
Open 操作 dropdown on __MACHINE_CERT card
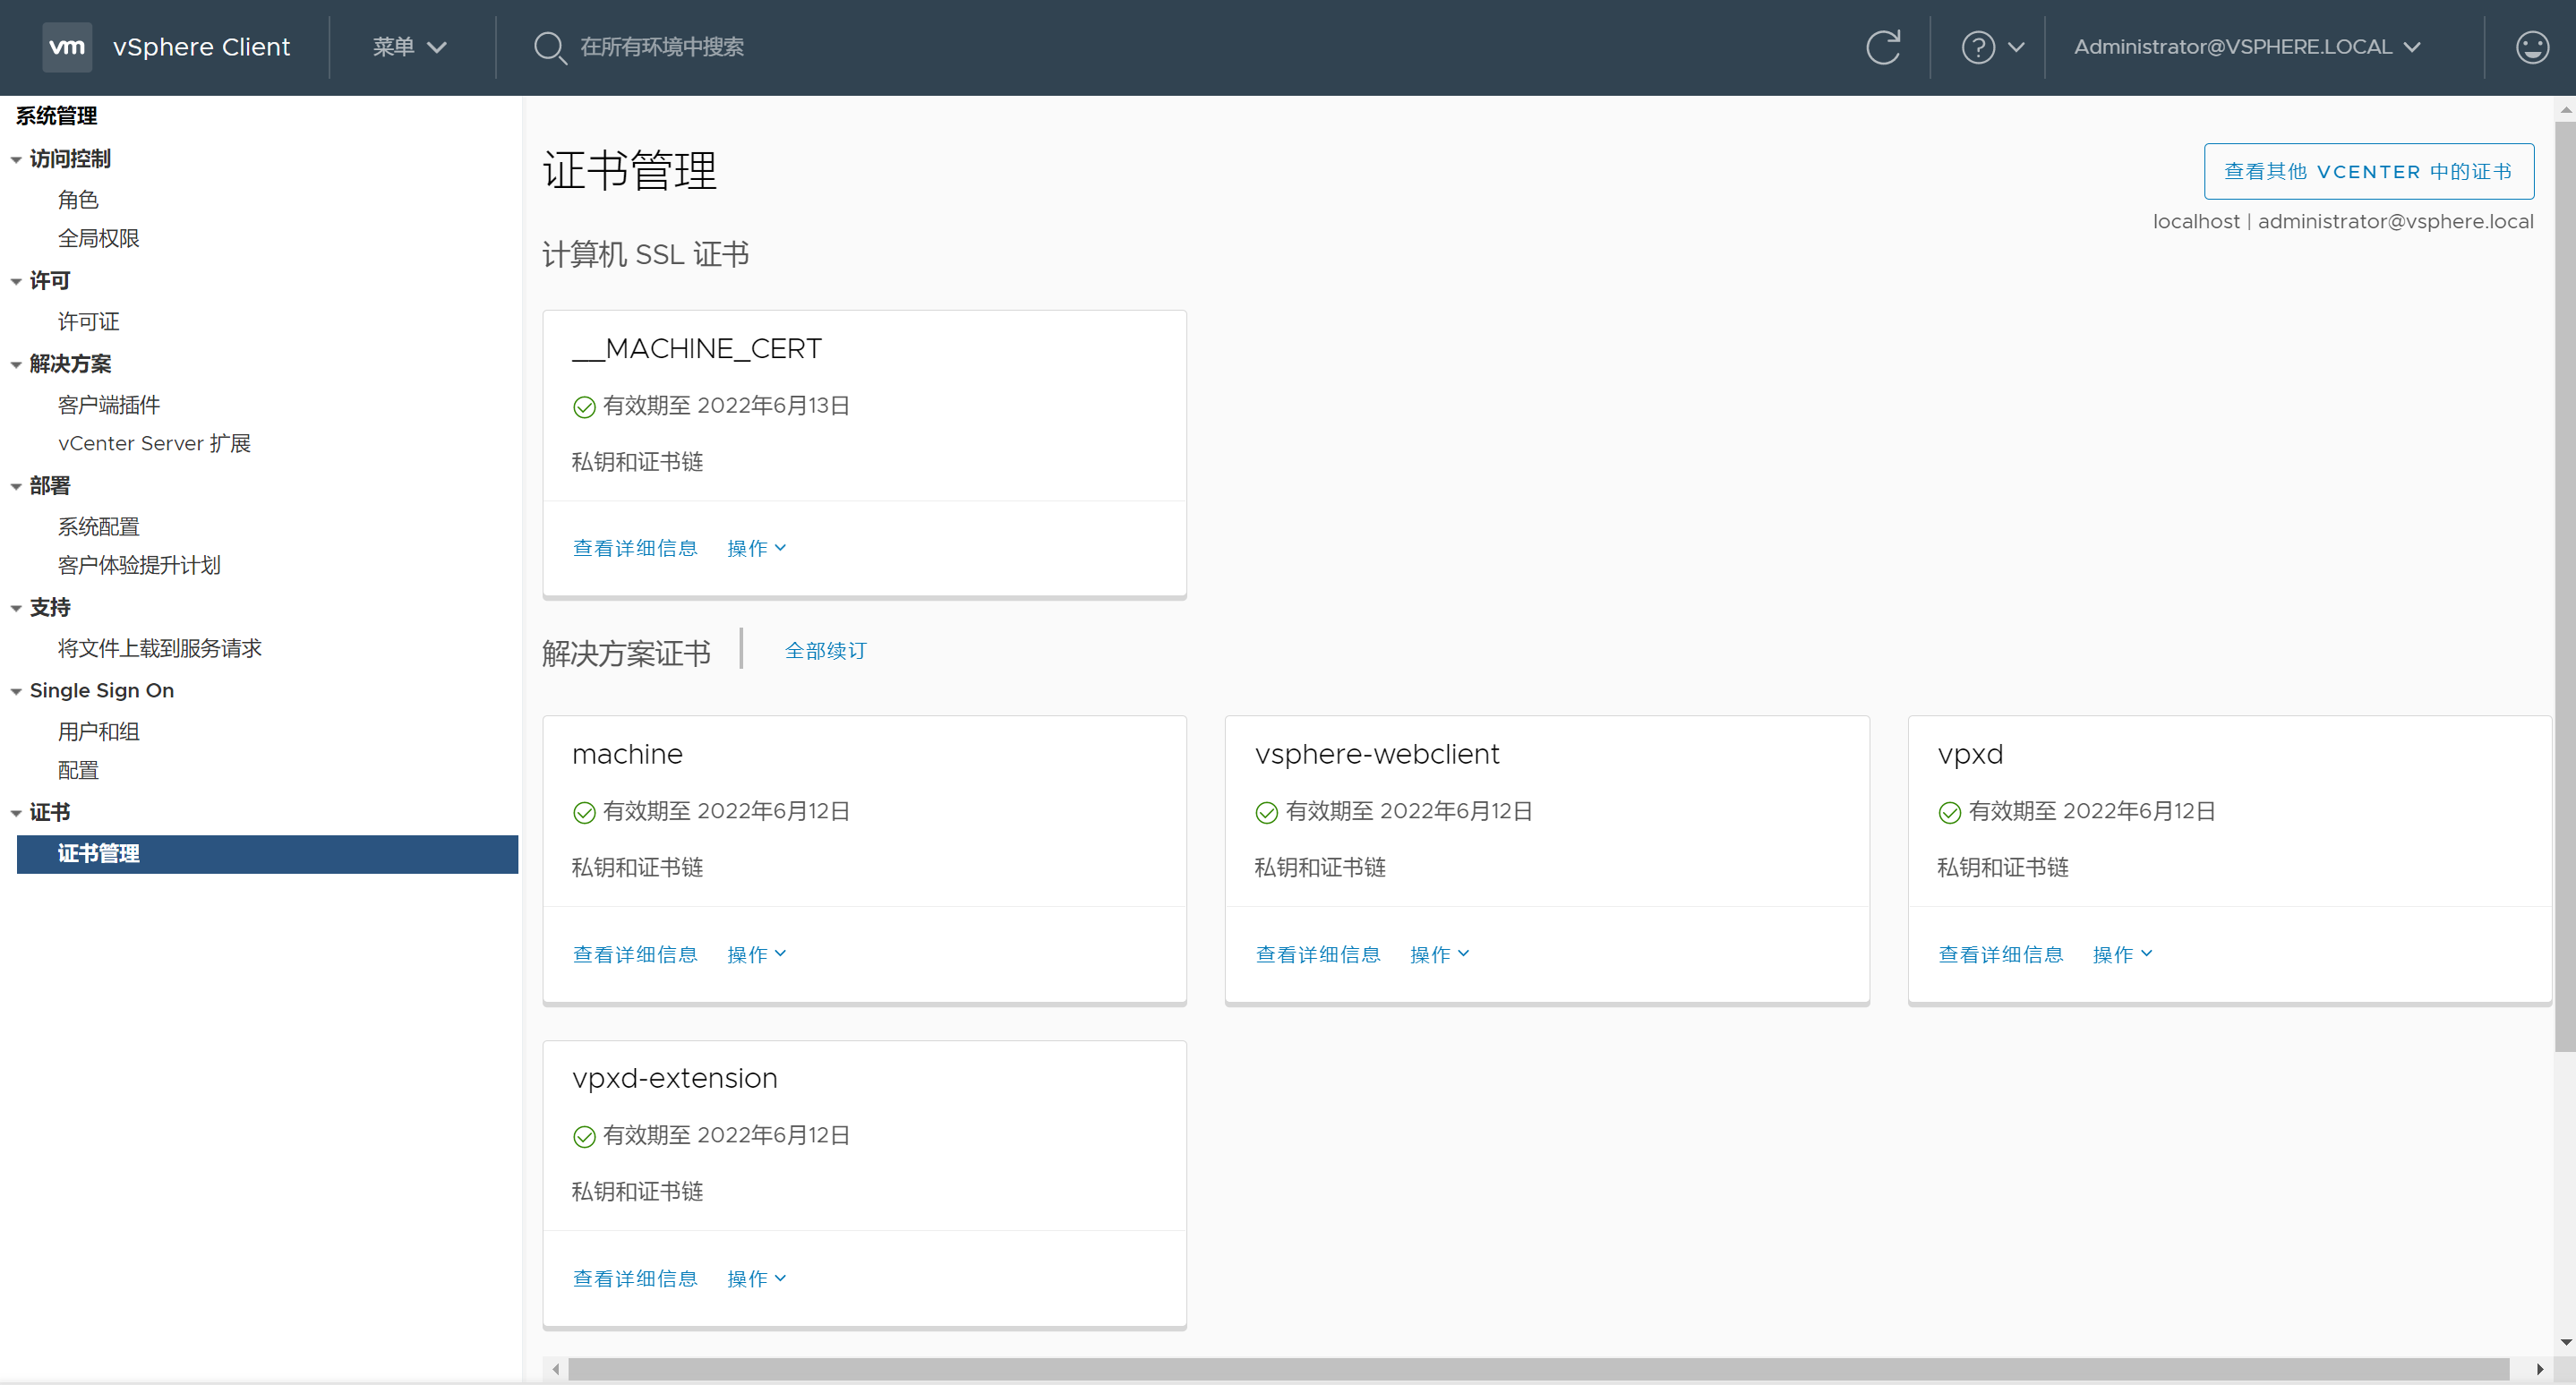pos(757,548)
